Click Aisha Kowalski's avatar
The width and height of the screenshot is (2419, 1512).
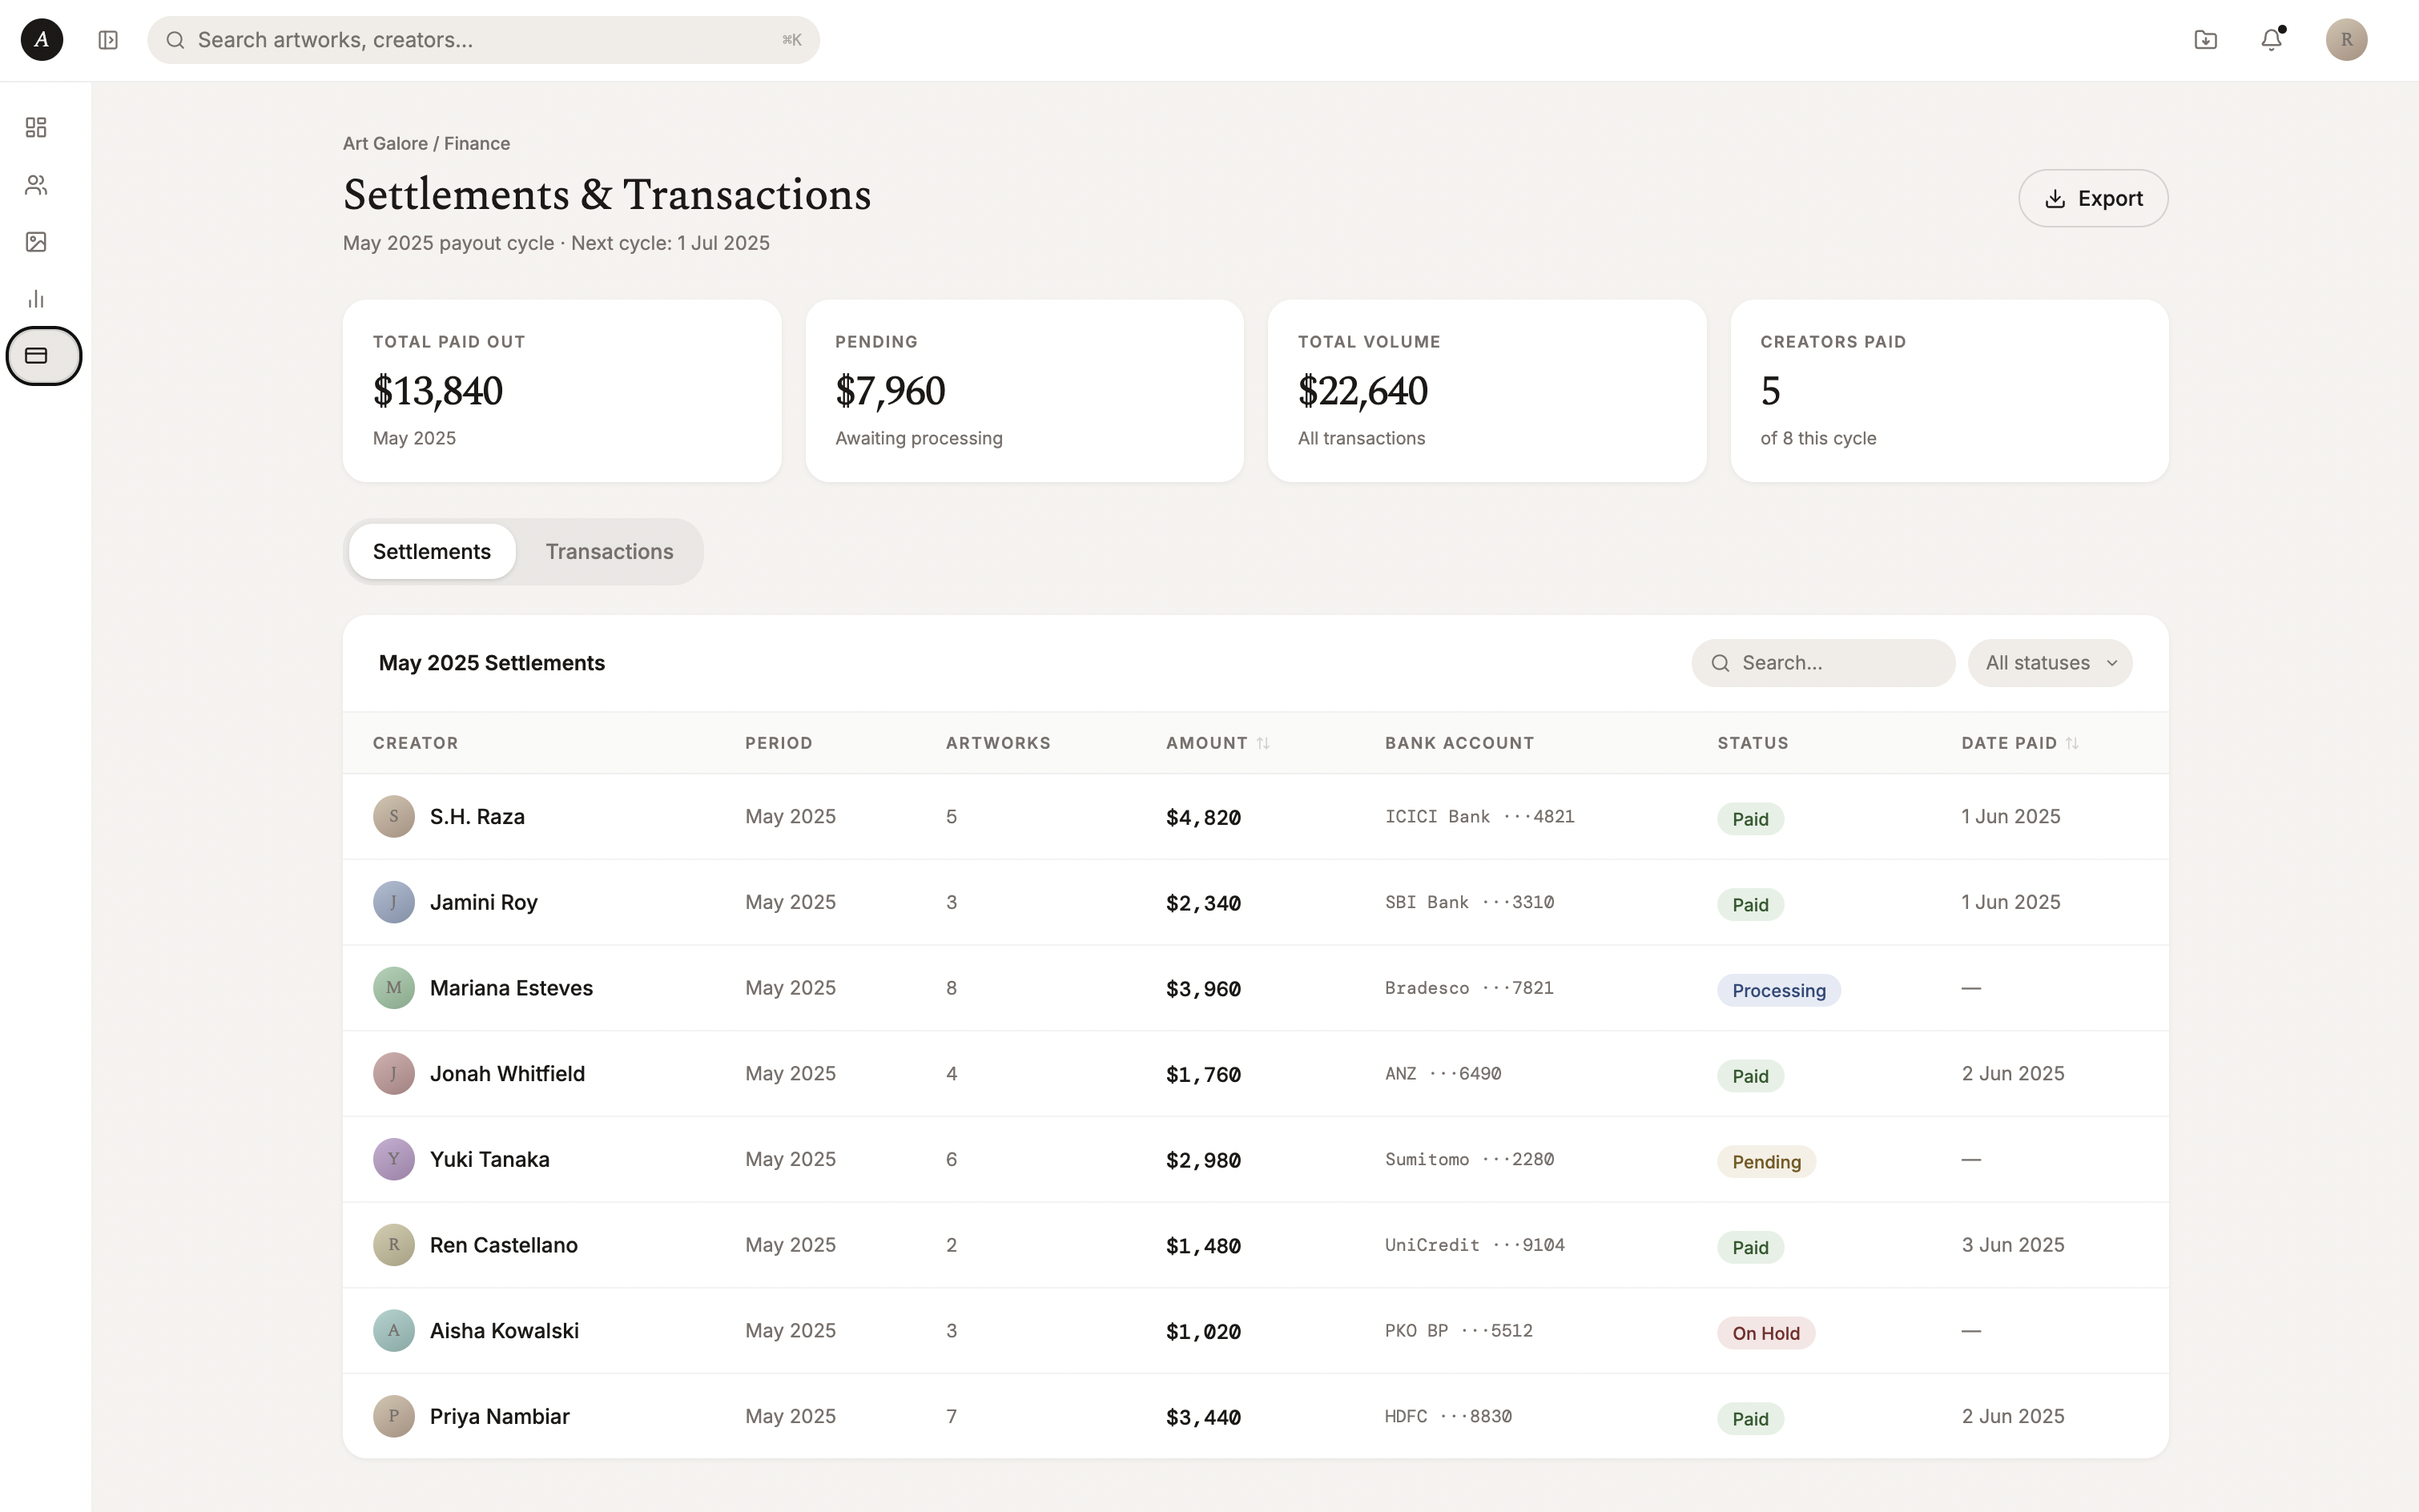pyautogui.click(x=394, y=1330)
